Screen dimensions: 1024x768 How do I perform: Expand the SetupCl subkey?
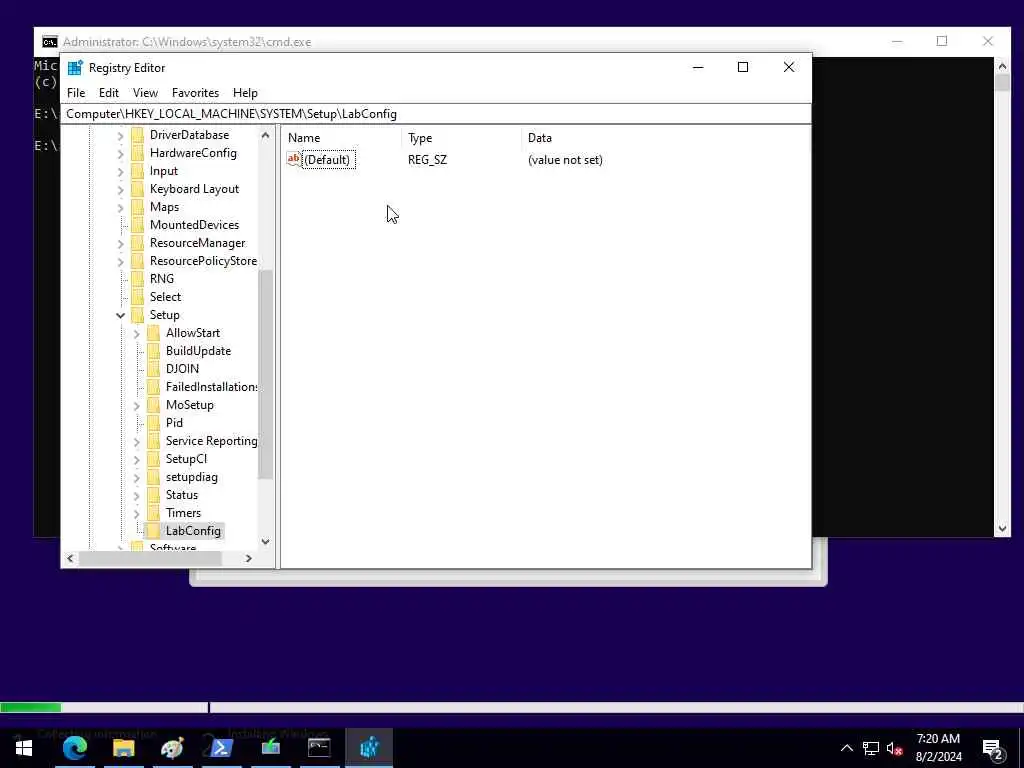[136, 460]
